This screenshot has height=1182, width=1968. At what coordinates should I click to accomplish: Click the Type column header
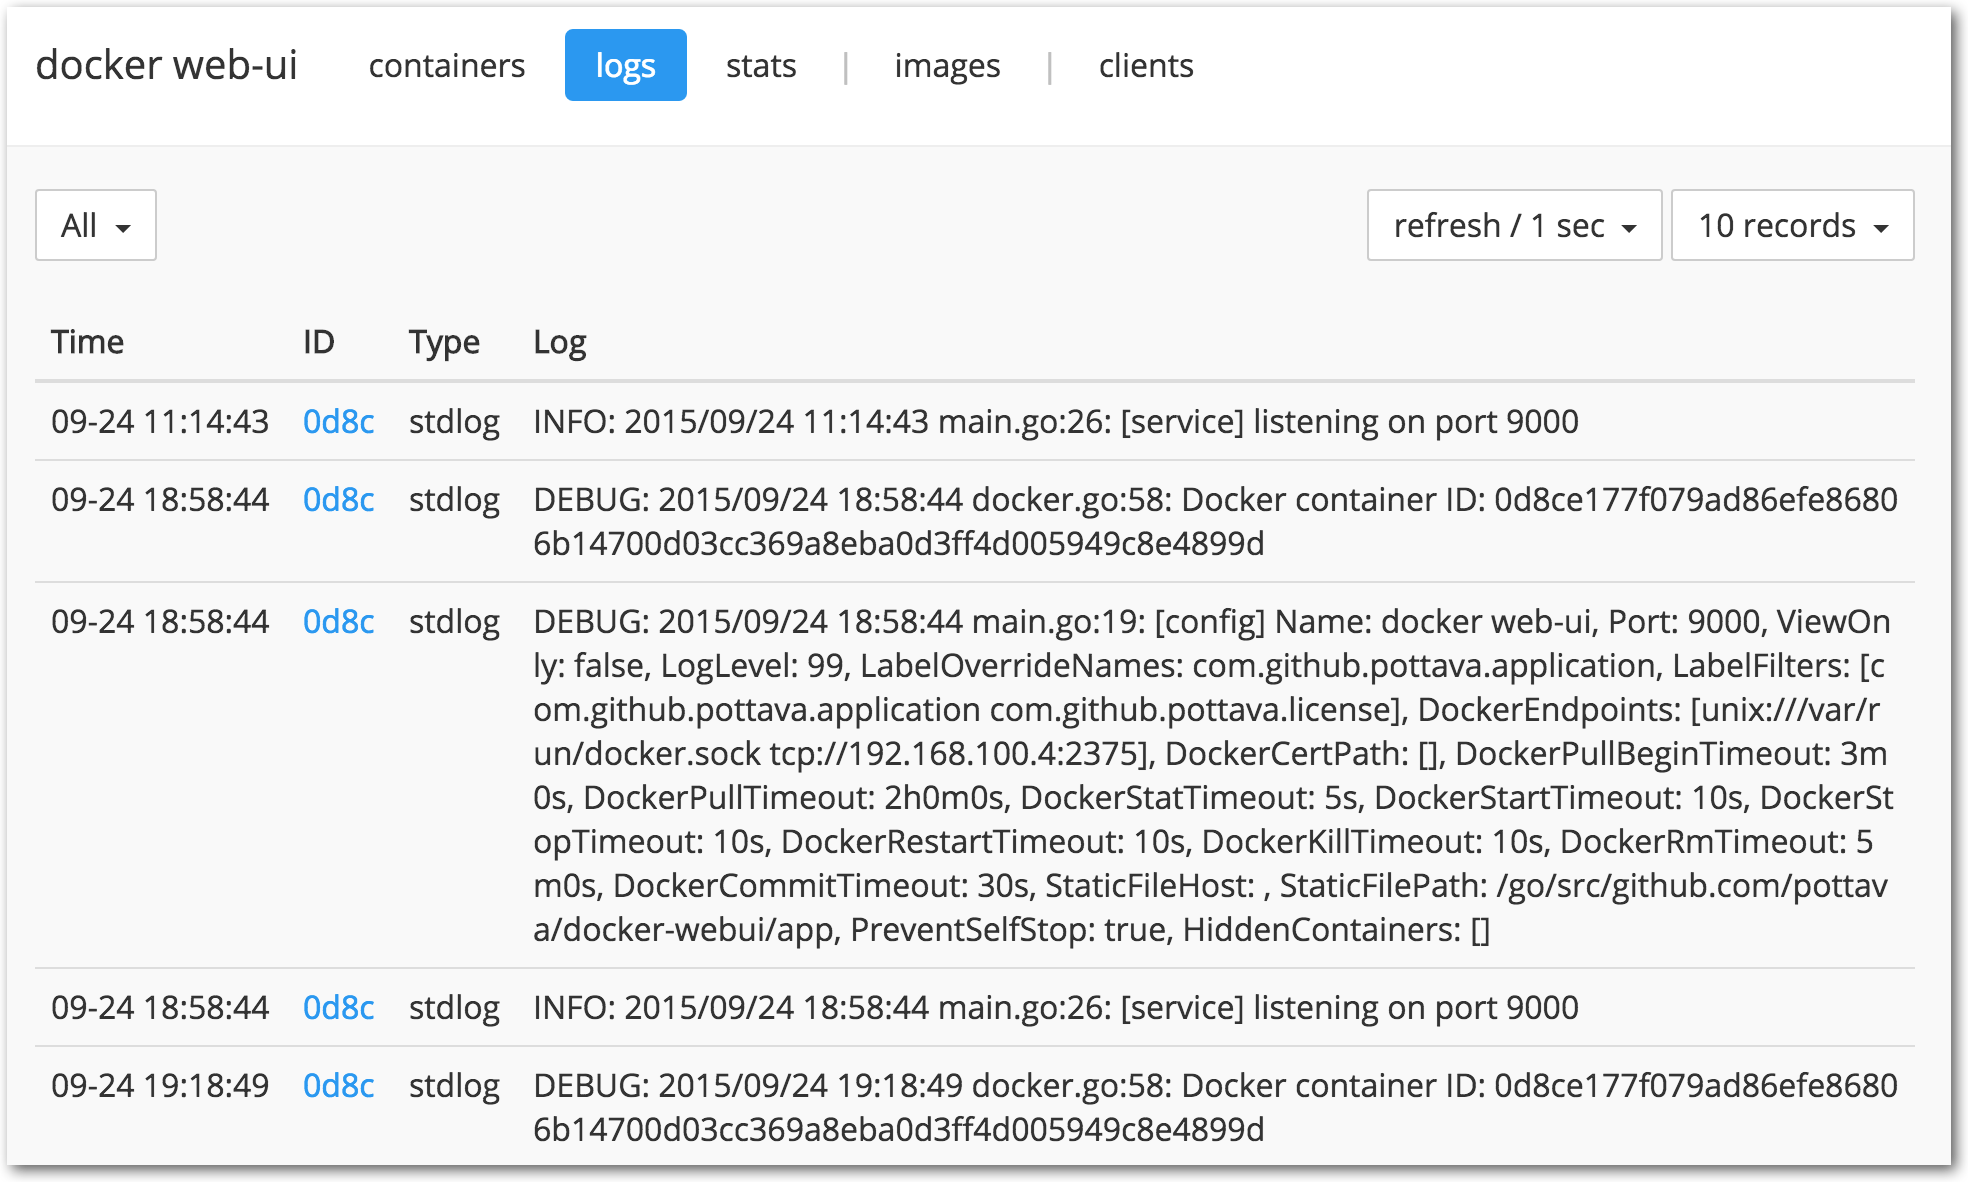(x=444, y=342)
